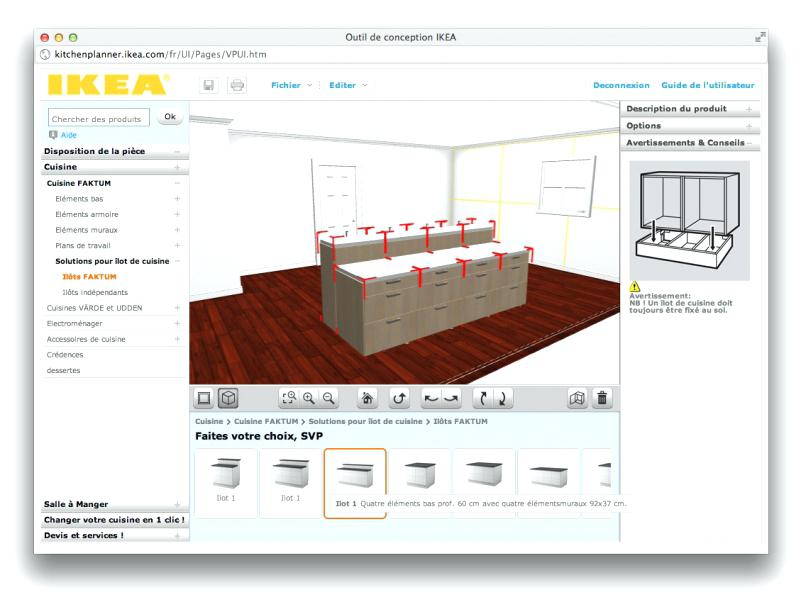
Task: Click the Ok search button
Action: (x=170, y=117)
